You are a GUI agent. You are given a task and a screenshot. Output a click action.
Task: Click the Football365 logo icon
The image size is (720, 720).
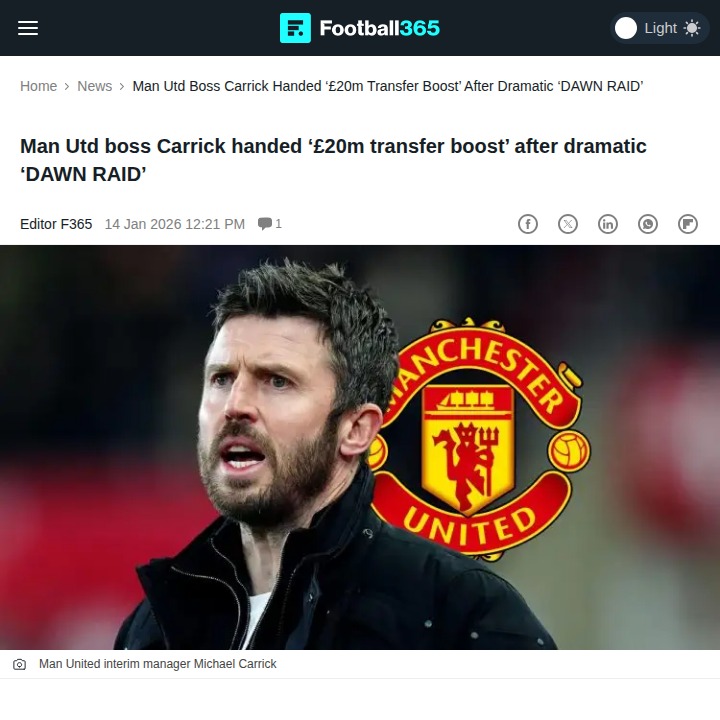(295, 28)
